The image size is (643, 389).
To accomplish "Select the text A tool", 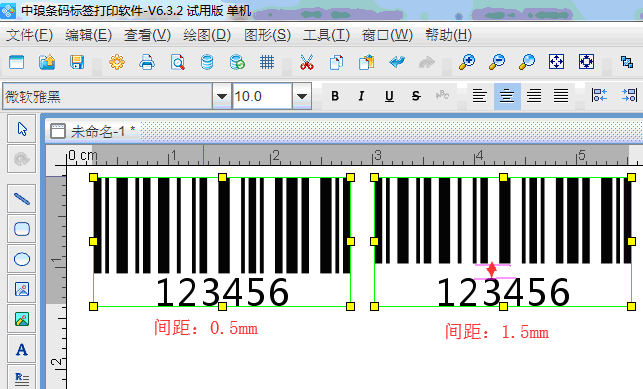I will 22,349.
